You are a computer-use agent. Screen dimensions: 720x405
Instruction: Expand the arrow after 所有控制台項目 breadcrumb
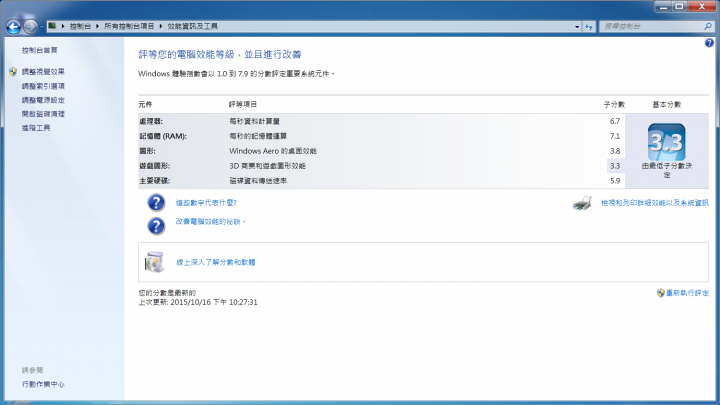point(161,26)
